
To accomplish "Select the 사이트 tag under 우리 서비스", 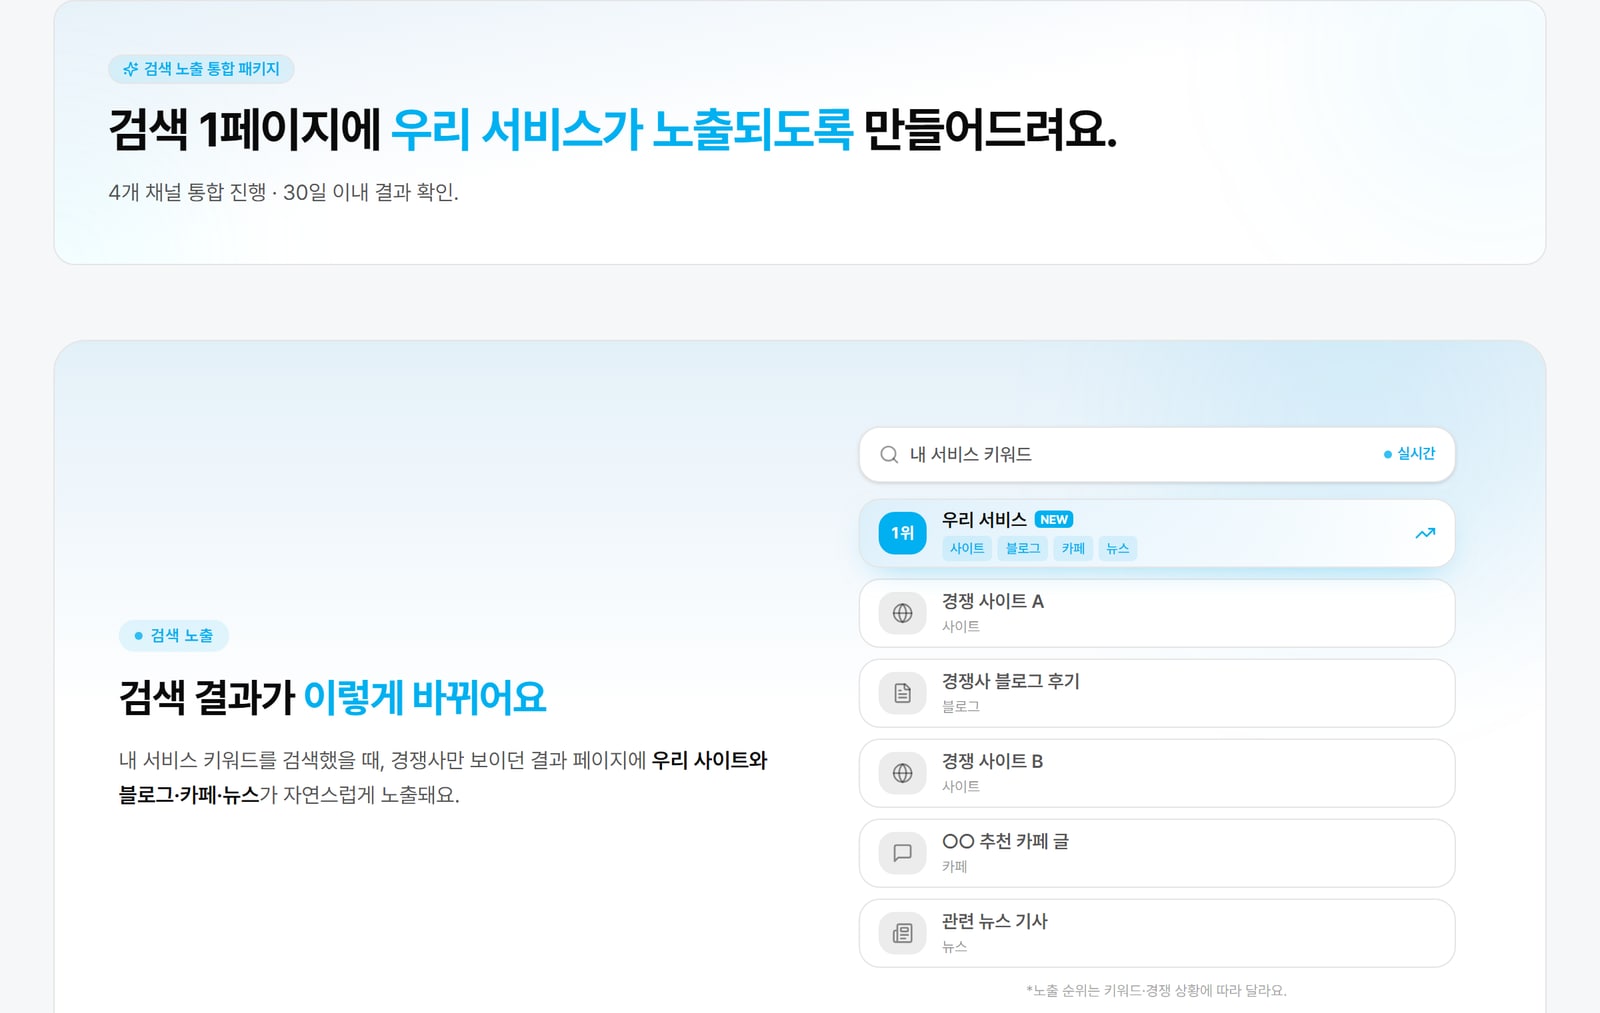I will pos(967,548).
